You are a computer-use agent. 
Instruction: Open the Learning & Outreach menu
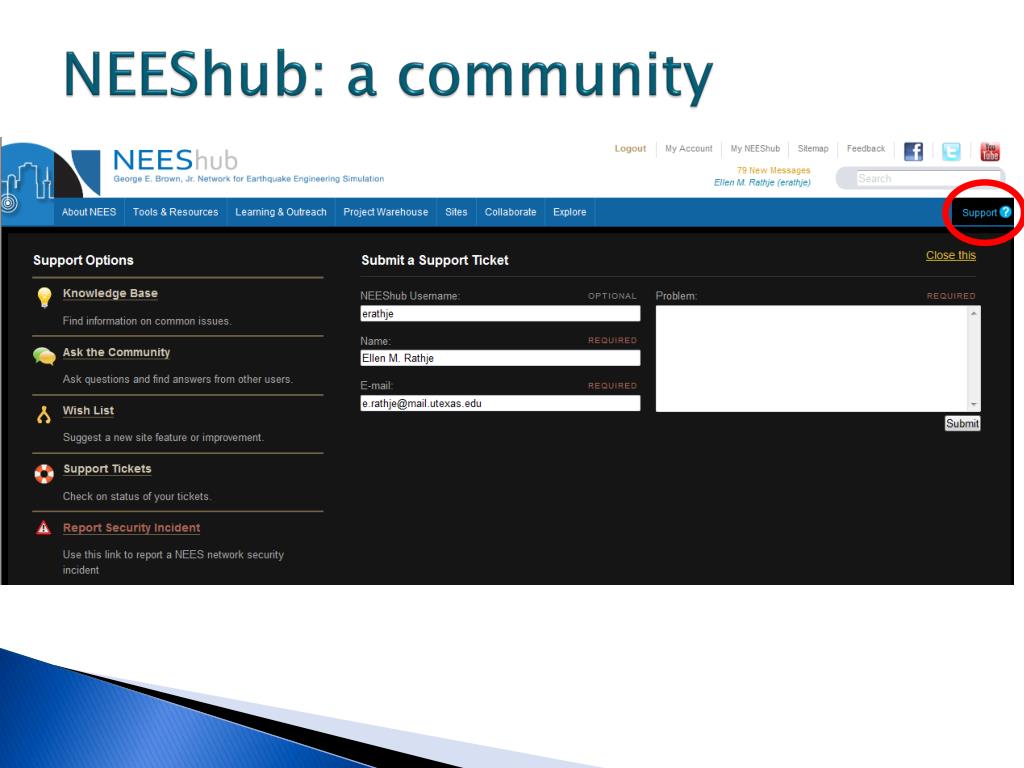281,212
